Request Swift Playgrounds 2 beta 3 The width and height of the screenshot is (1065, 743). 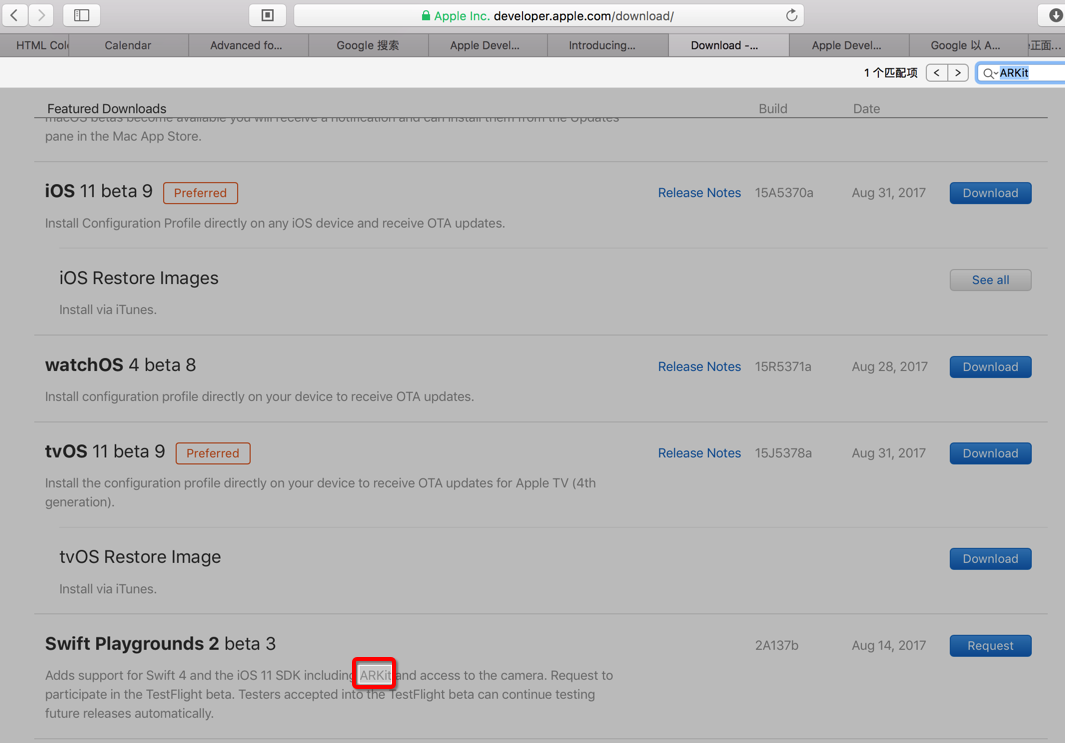[990, 646]
